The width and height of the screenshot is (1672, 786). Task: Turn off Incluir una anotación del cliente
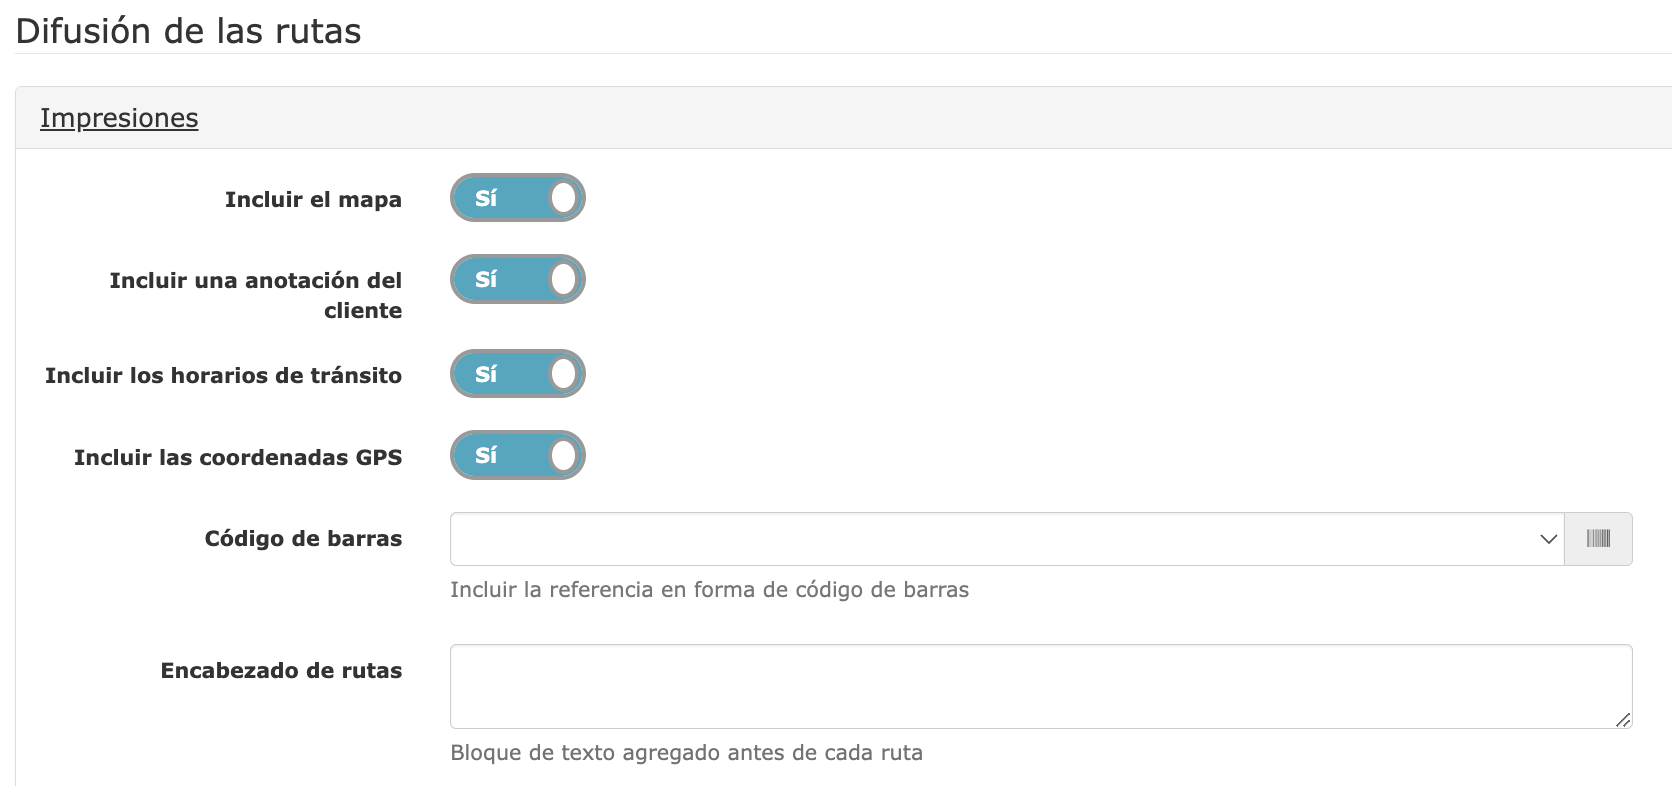[x=518, y=279]
